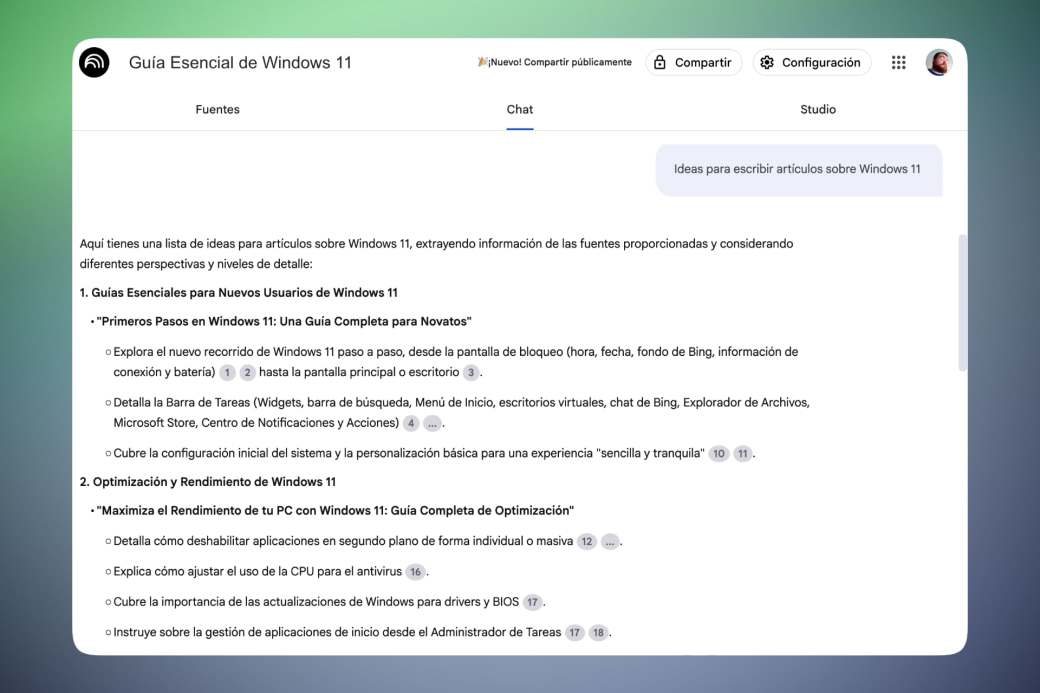The image size is (1040, 693).
Task: Open citation 4 after Centro de Notificaciones
Action: [x=411, y=423]
